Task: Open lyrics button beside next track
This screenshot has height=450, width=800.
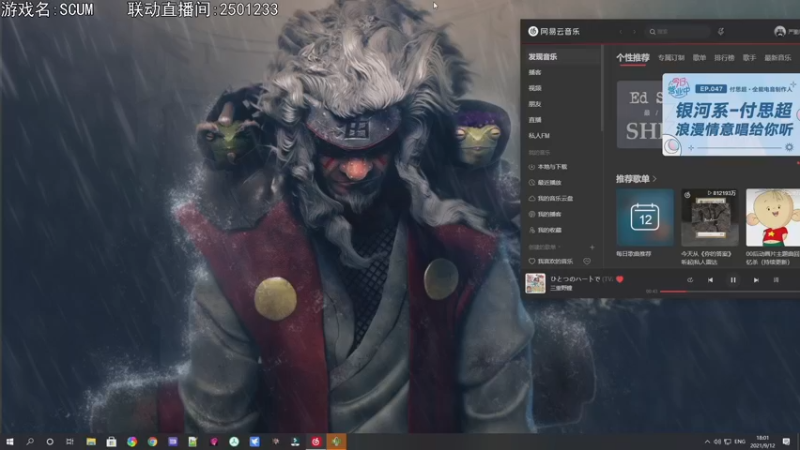Action: [x=776, y=280]
